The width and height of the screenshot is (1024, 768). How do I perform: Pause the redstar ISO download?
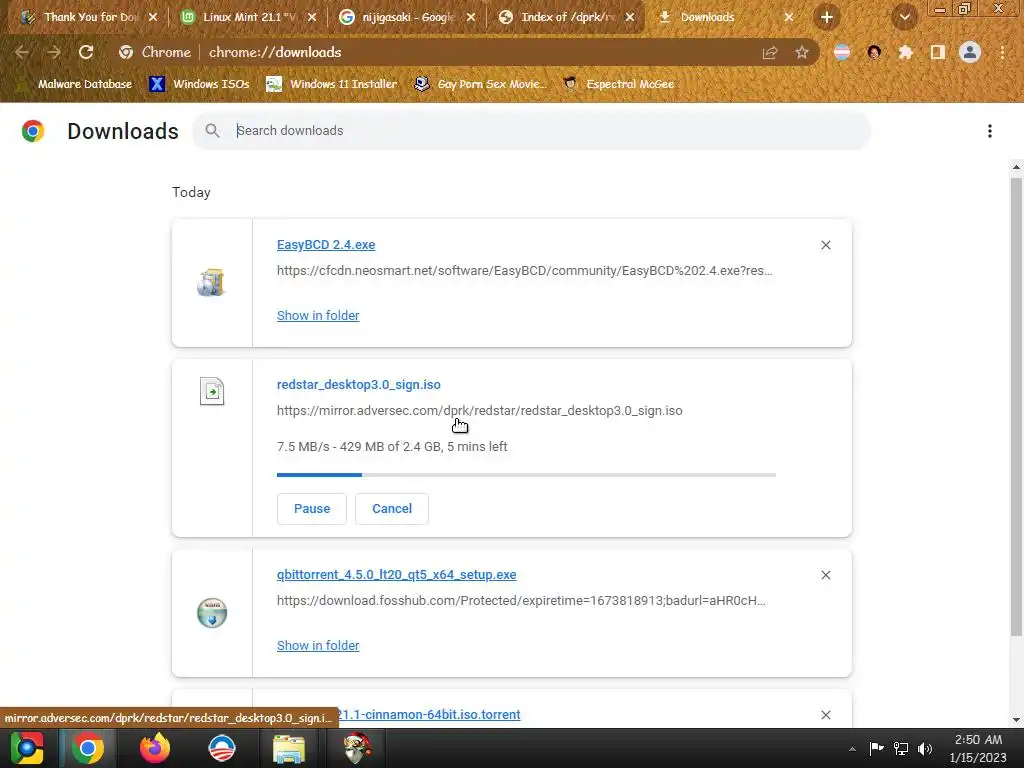(x=312, y=509)
